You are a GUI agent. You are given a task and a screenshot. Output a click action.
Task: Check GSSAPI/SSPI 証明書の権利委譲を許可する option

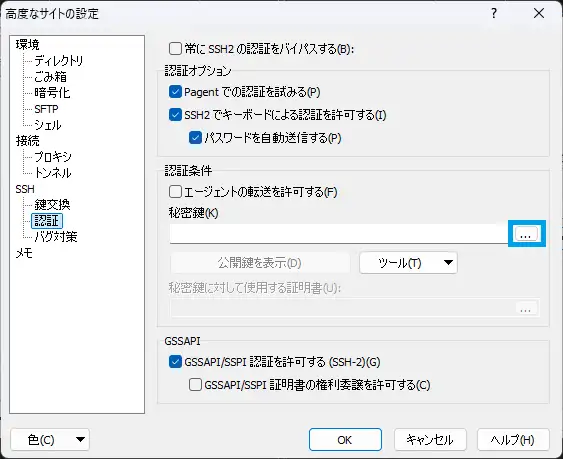coord(195,385)
